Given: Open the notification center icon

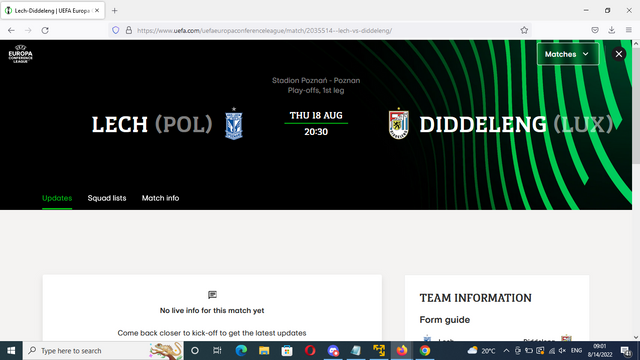Looking at the screenshot, I should coord(626,351).
